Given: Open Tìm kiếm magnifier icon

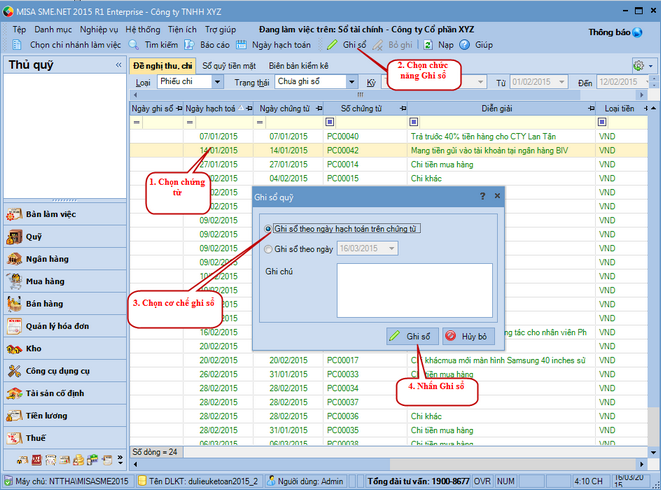Looking at the screenshot, I should [134, 45].
